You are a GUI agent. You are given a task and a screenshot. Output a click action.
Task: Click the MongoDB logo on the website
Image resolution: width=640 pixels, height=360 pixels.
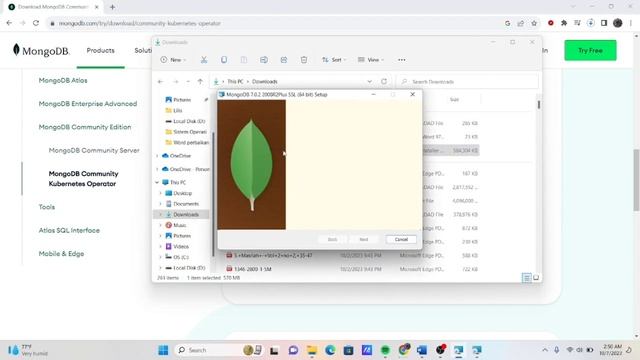(41, 51)
